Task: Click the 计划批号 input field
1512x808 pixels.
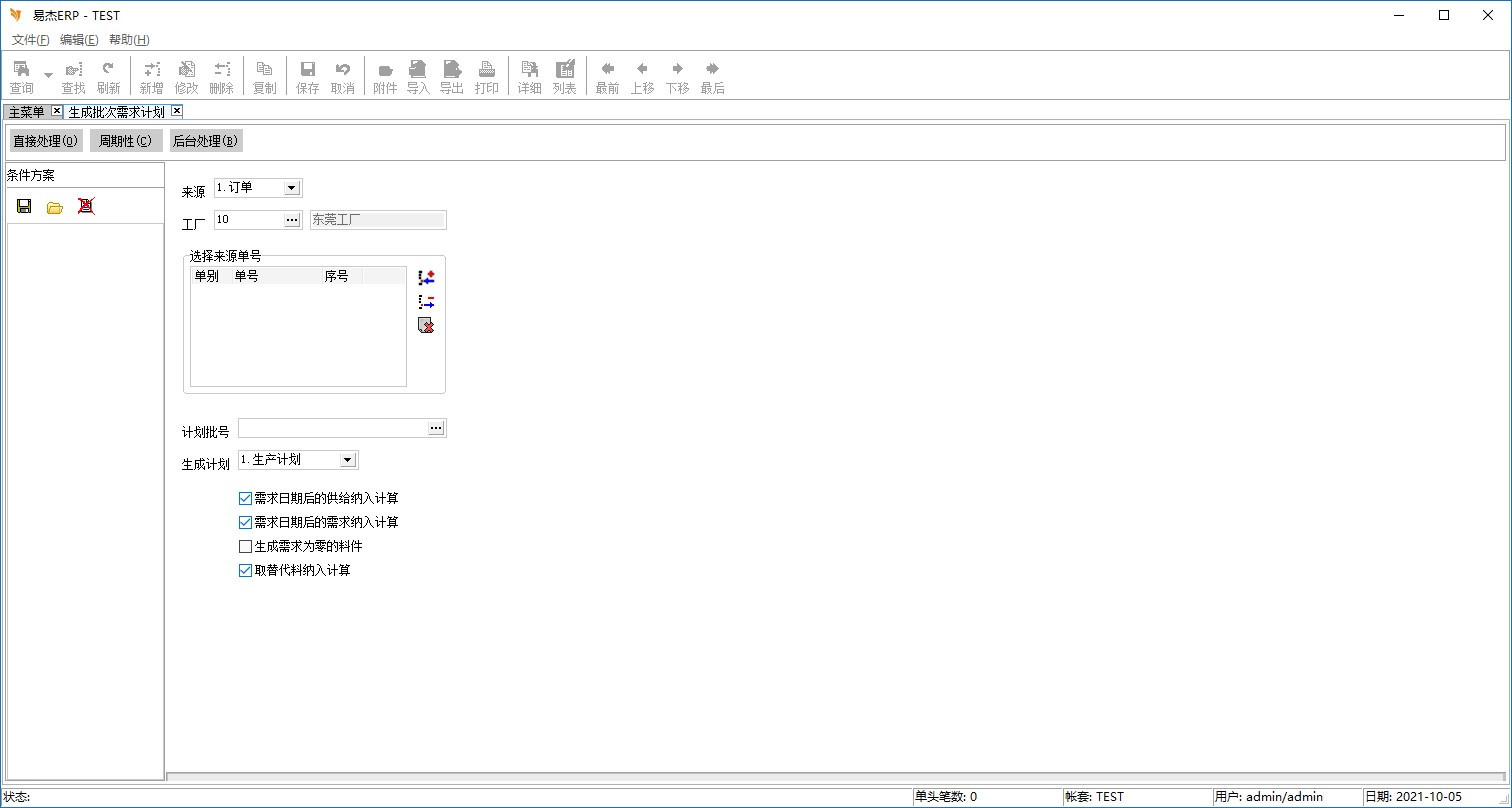Action: point(332,428)
